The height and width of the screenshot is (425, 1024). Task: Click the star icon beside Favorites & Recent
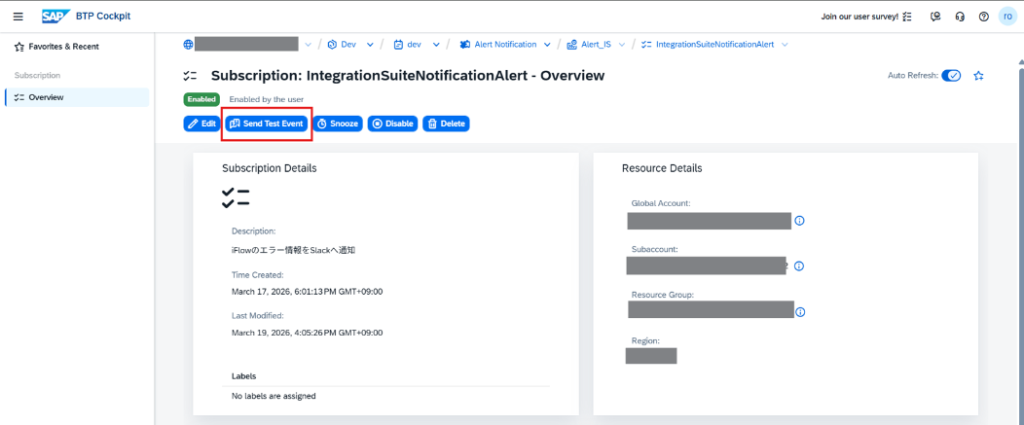click(x=19, y=47)
